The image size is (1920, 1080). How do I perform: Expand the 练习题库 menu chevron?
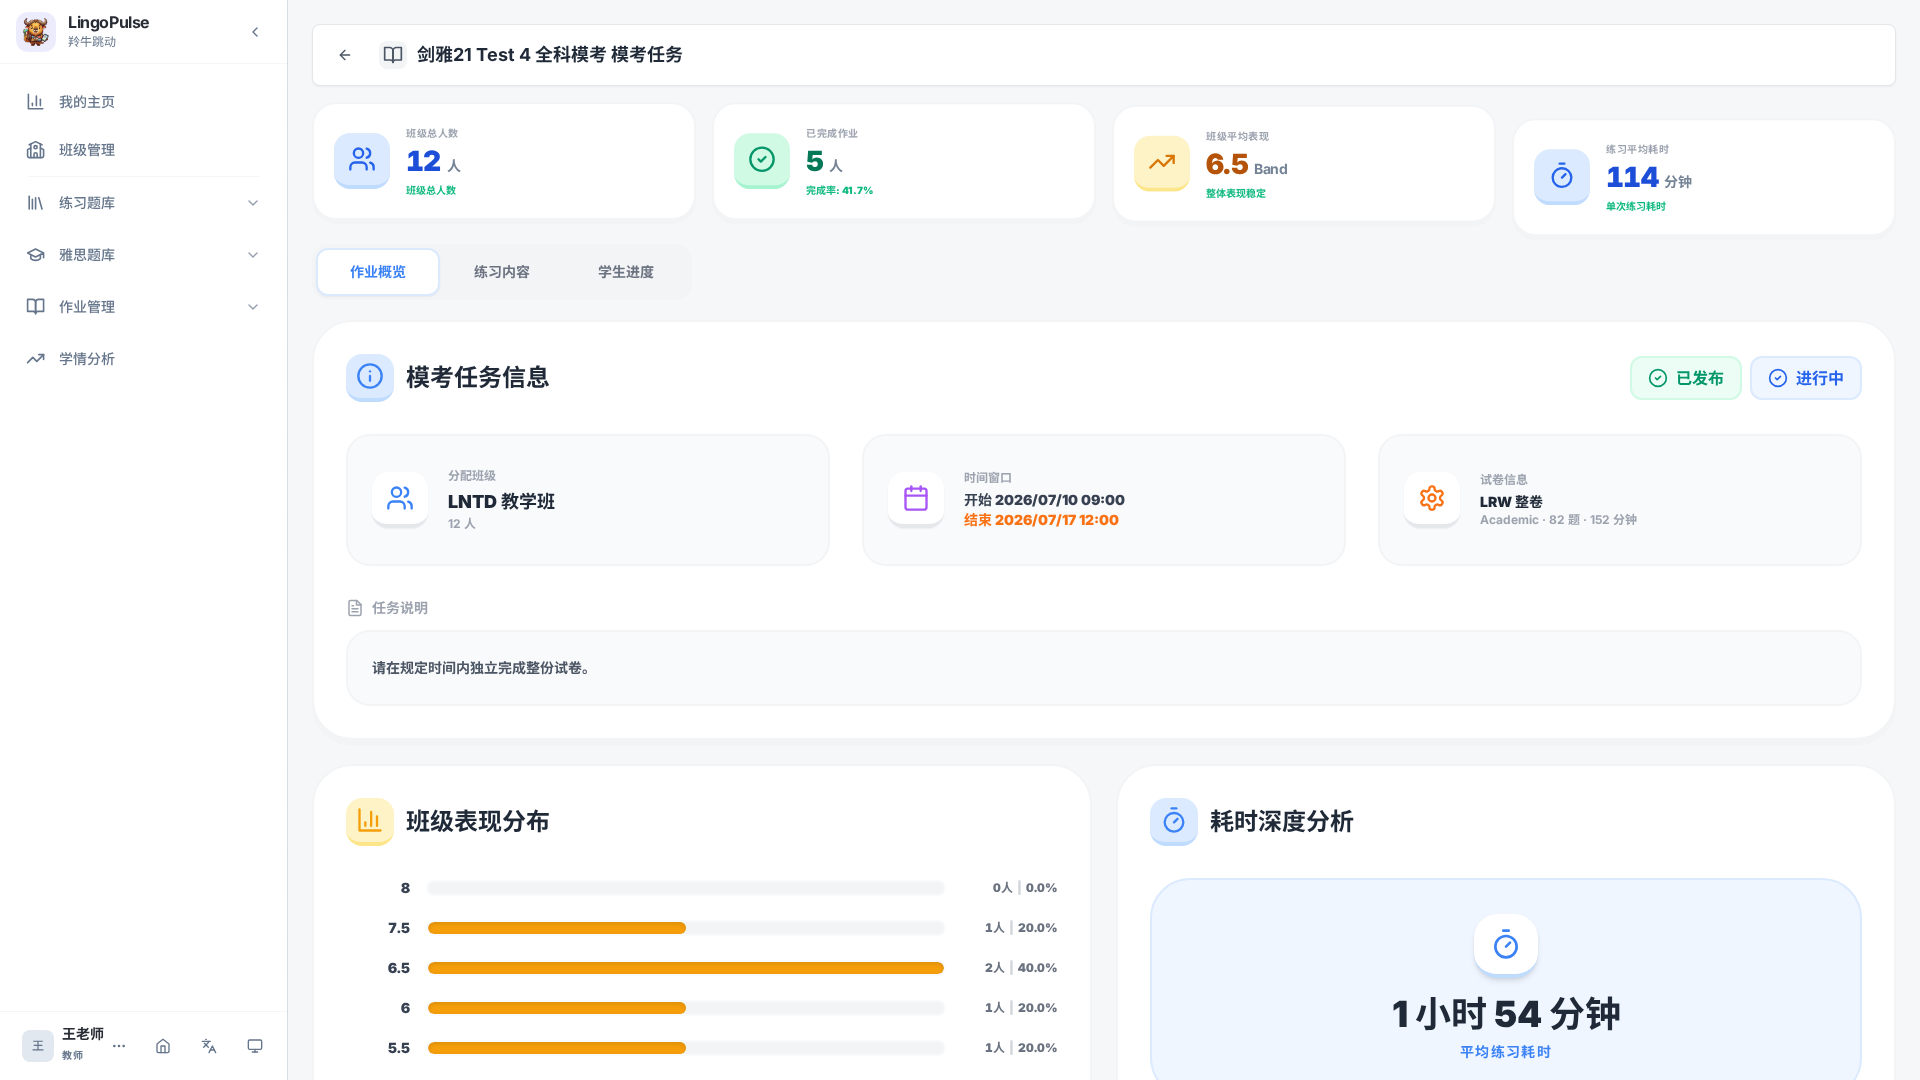(x=253, y=203)
